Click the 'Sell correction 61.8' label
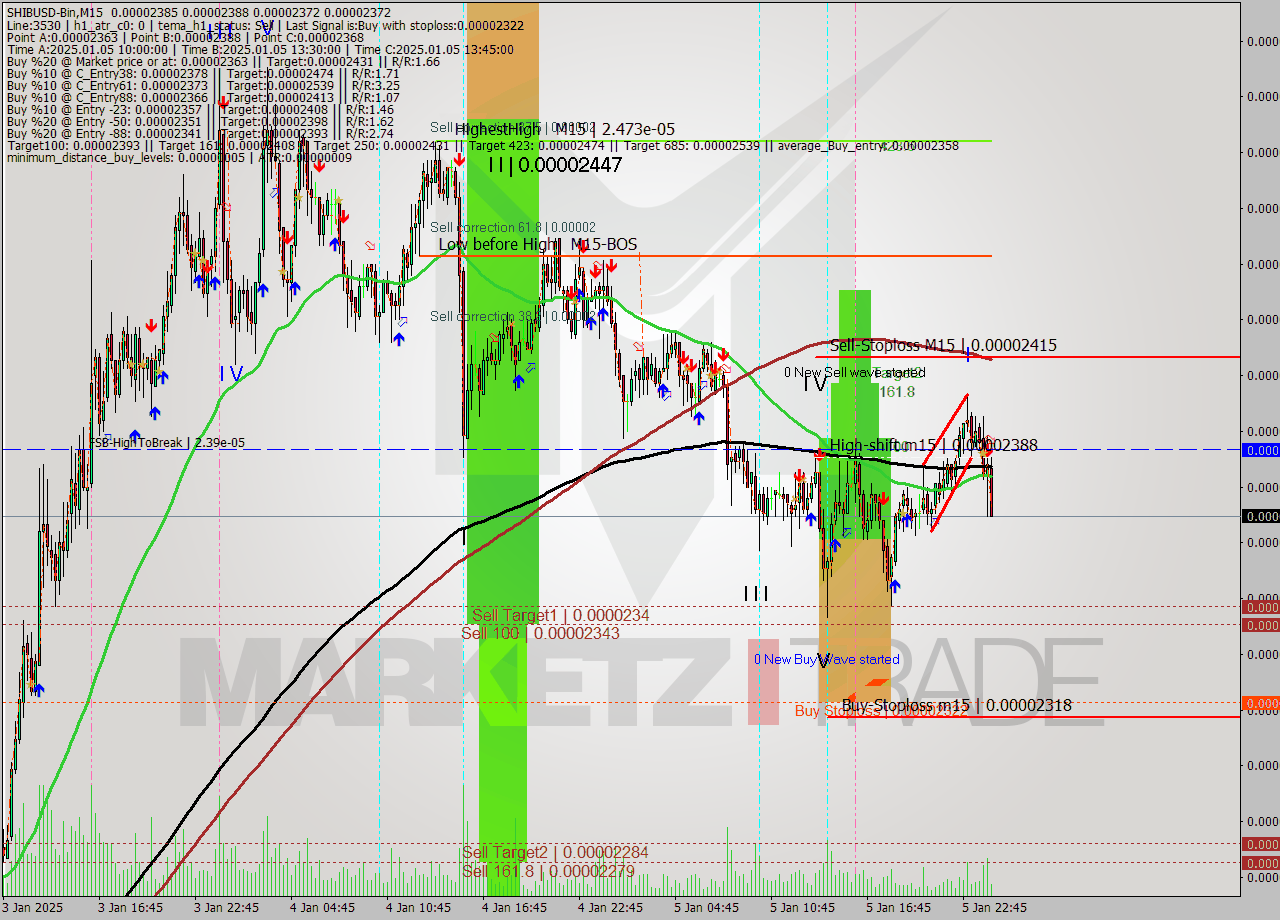Screen dimensions: 1280x920 pos(513,228)
